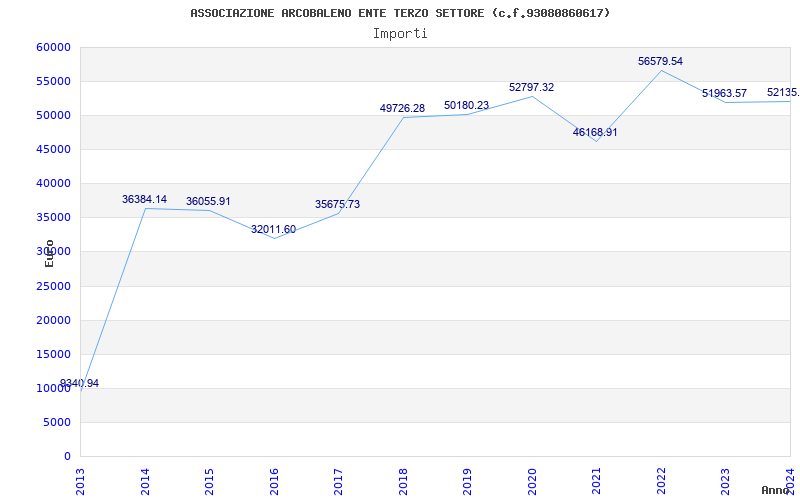
Task: Select the 9340.94 data label
Action: point(79,383)
